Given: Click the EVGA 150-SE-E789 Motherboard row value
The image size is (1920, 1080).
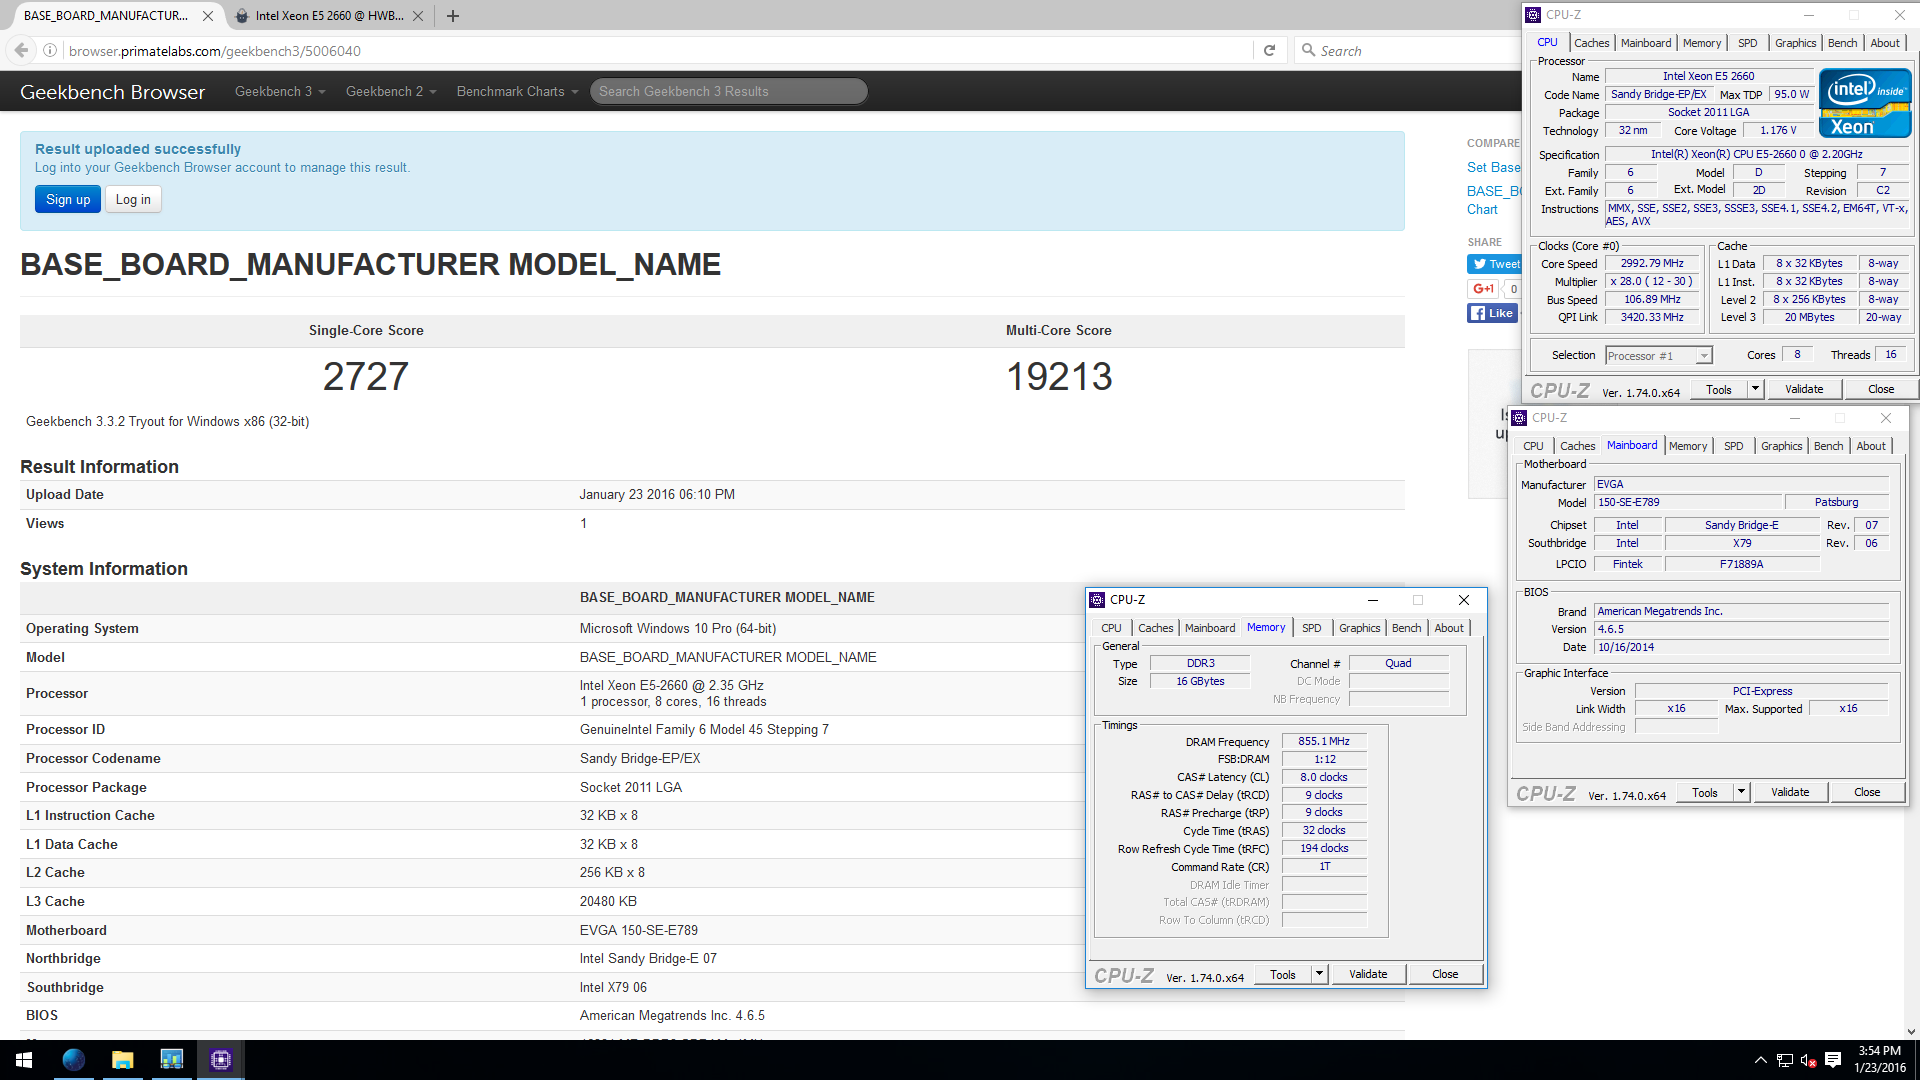Looking at the screenshot, I should coord(639,930).
